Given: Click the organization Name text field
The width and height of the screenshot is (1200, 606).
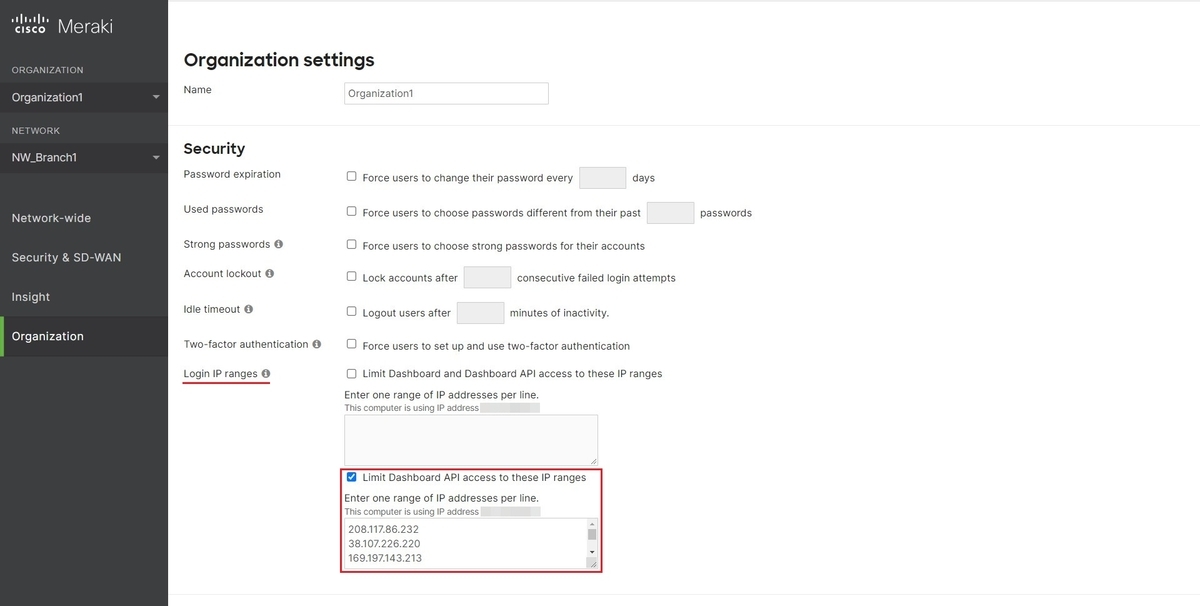Looking at the screenshot, I should click(x=446, y=93).
